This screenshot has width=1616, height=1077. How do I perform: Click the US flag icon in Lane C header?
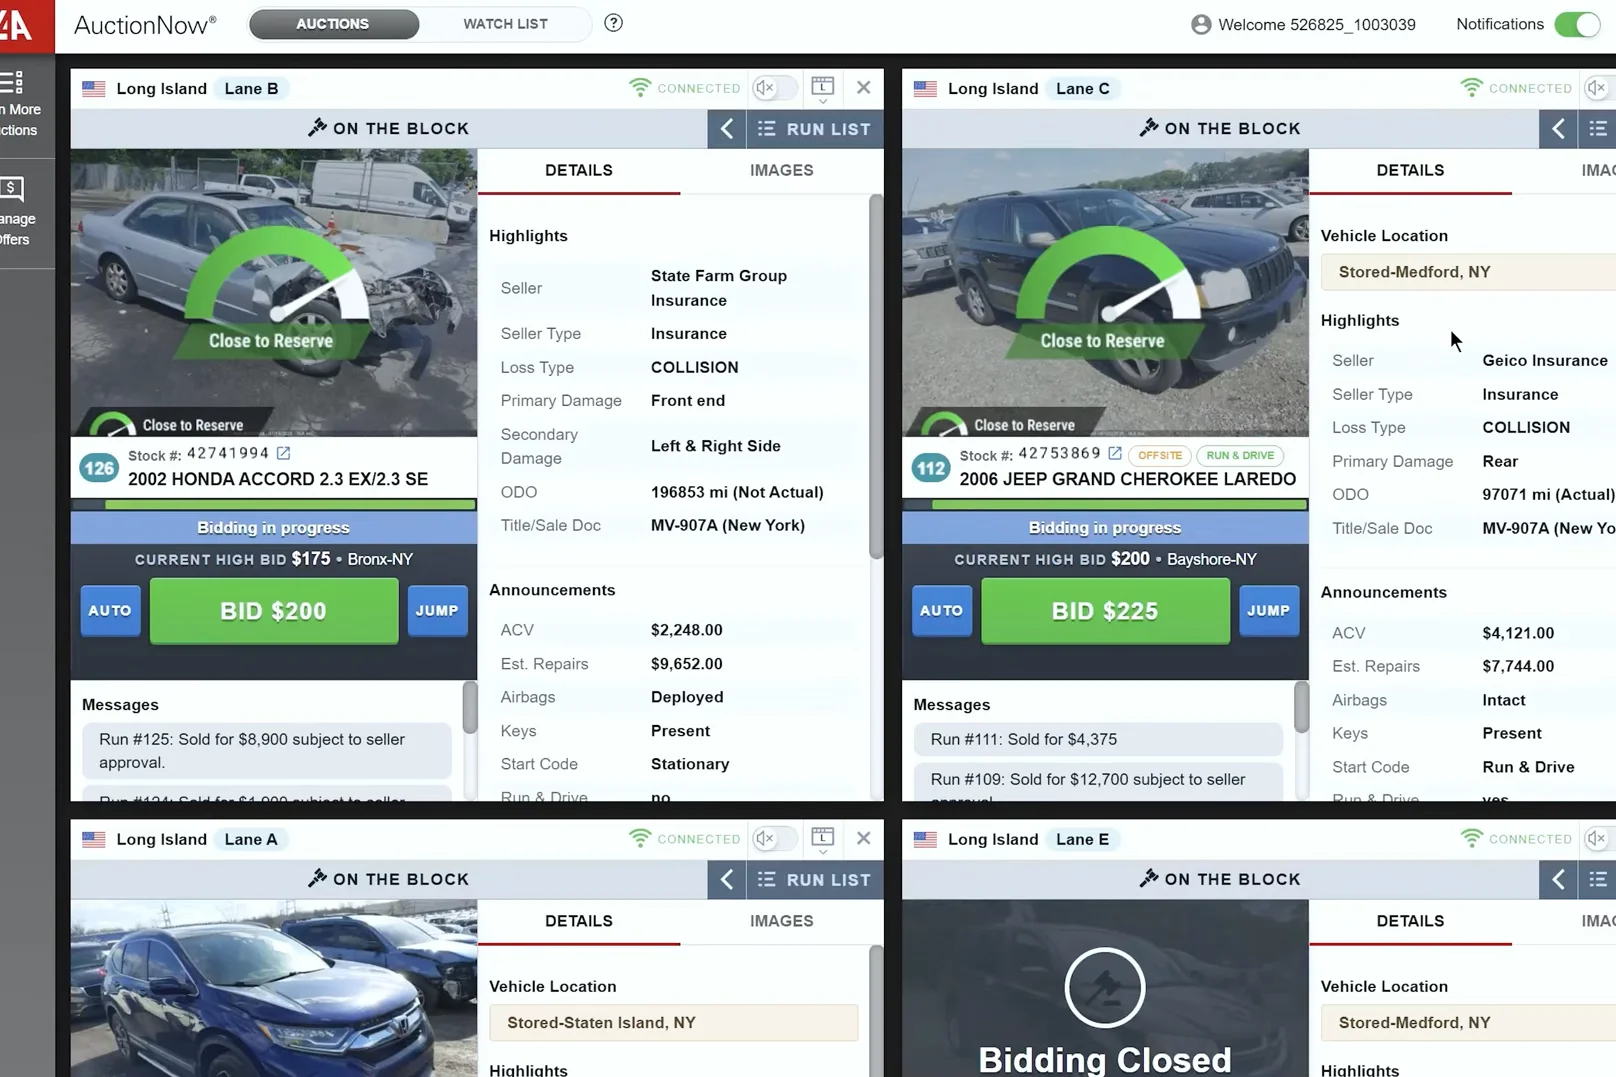925,88
